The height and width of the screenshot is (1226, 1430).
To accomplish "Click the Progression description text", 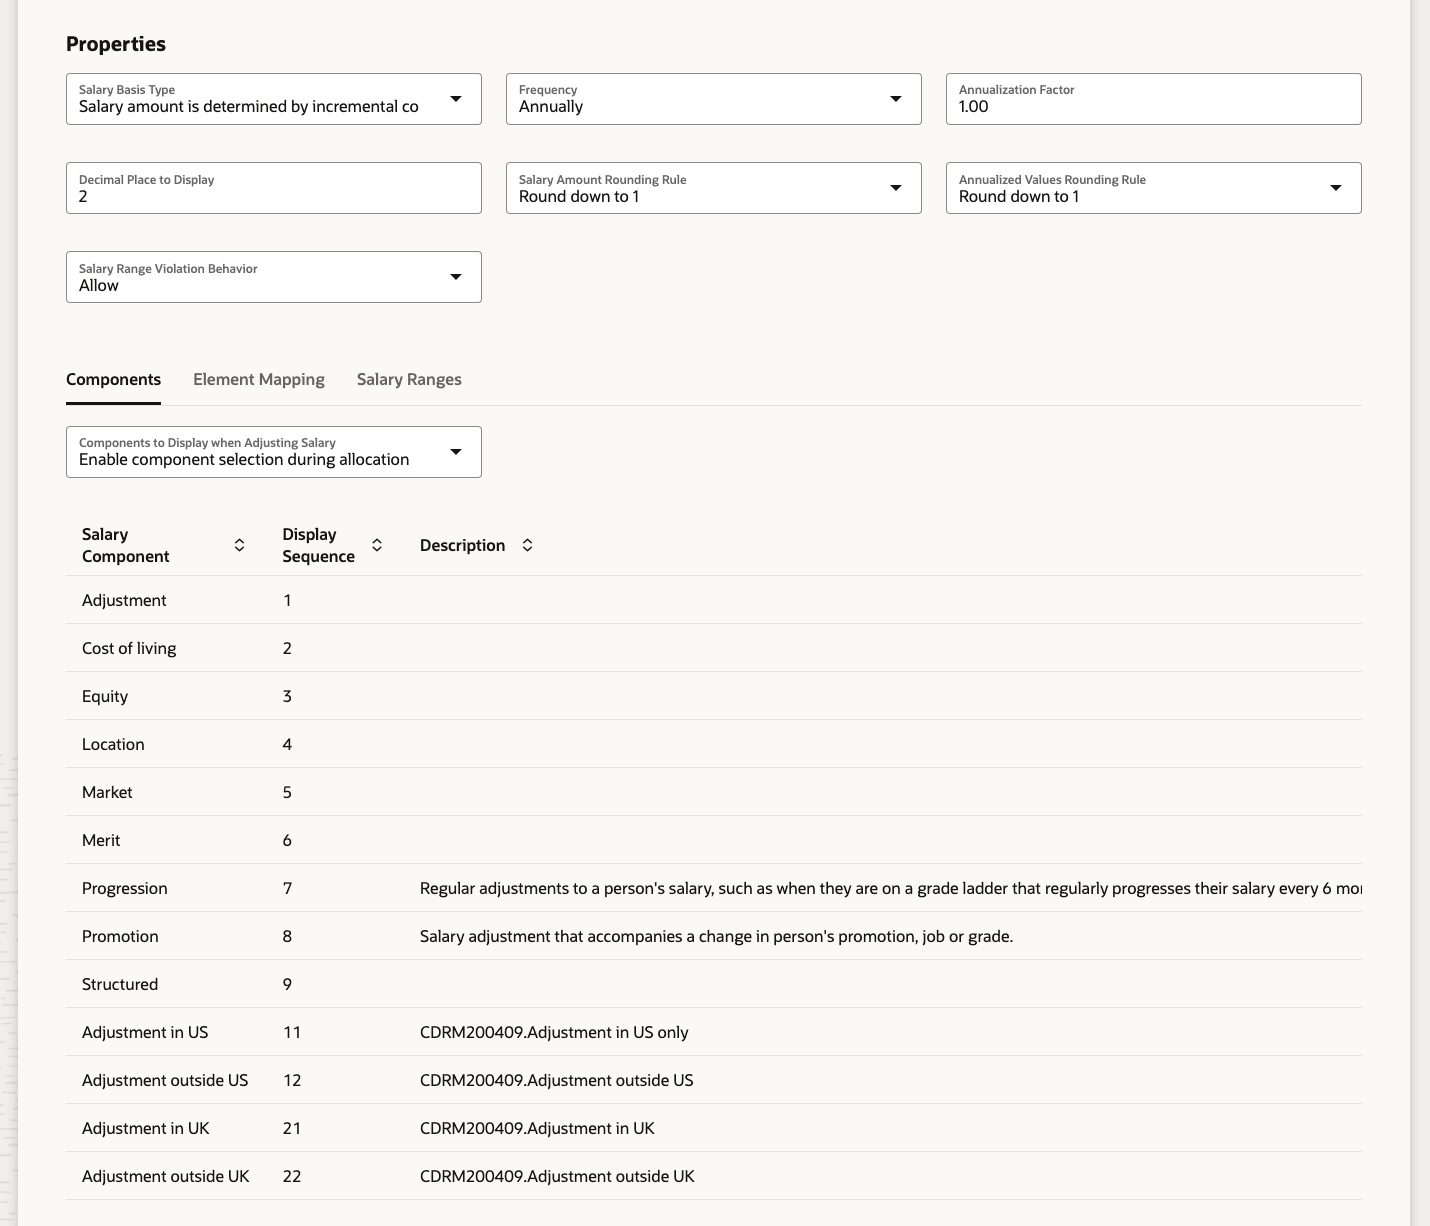I will point(890,888).
